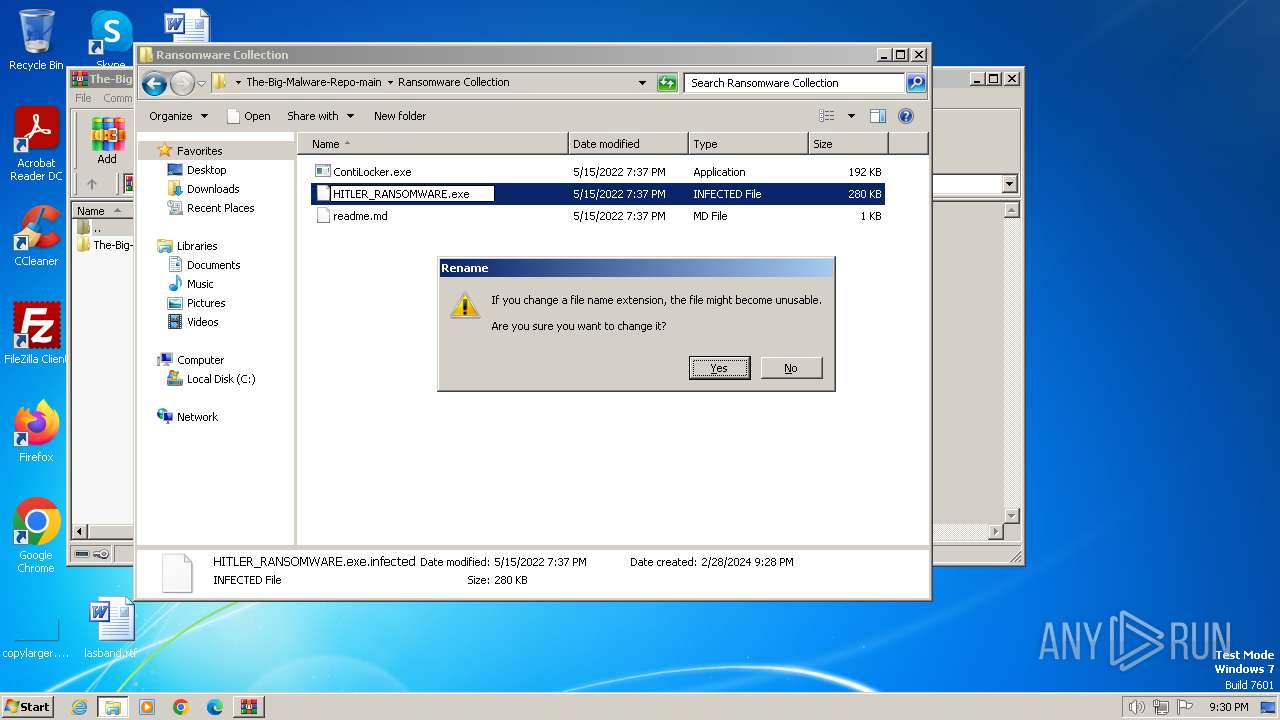Click the rename text field HITLER_RANSOMWARE.exe
1280x720 pixels.
pos(412,194)
